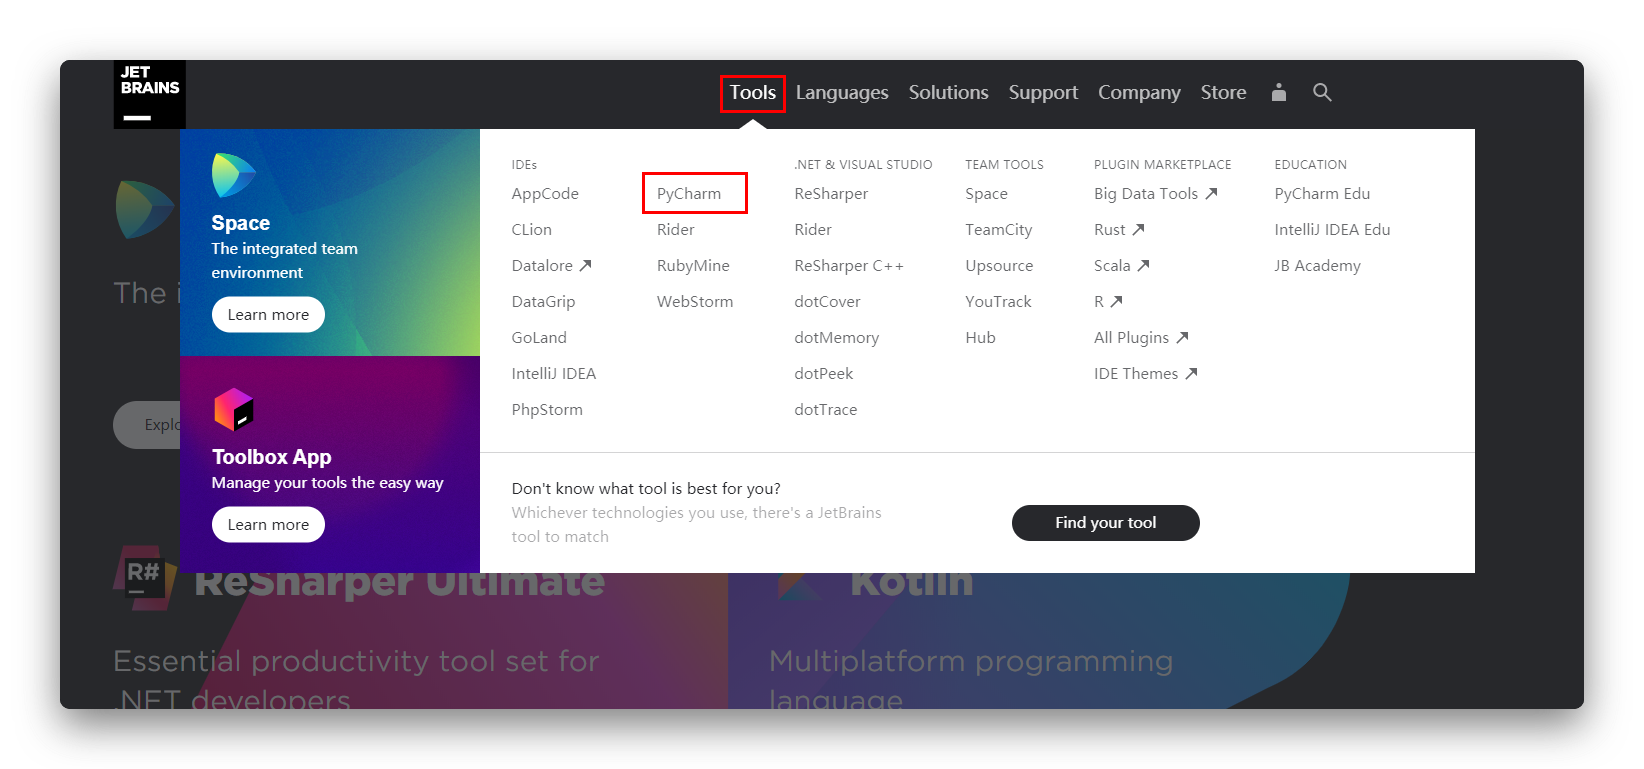Open the CLion link
Viewport: 1644px width, 769px height.
532,229
